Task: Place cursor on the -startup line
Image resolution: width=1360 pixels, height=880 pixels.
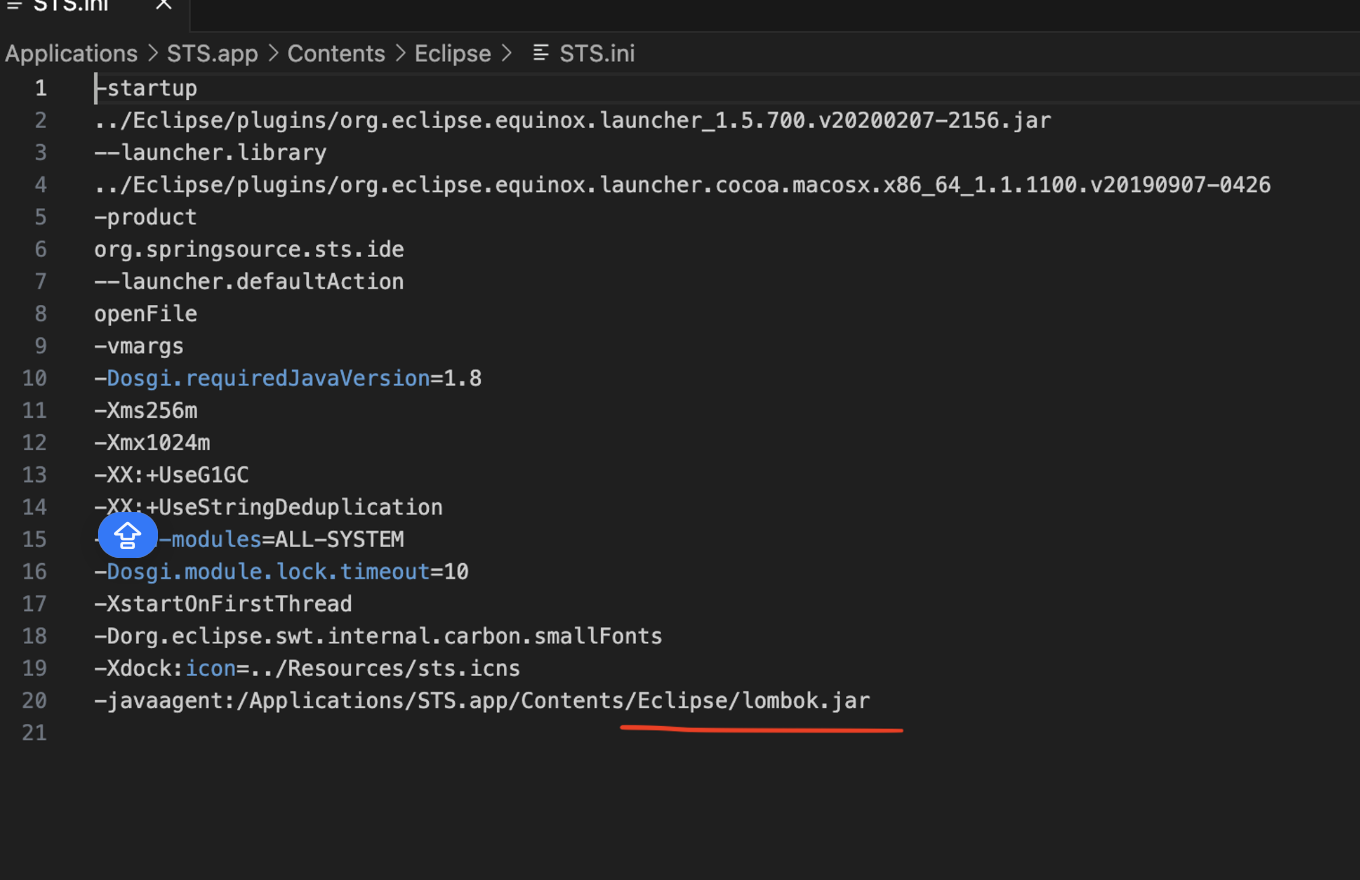Action: coord(146,88)
